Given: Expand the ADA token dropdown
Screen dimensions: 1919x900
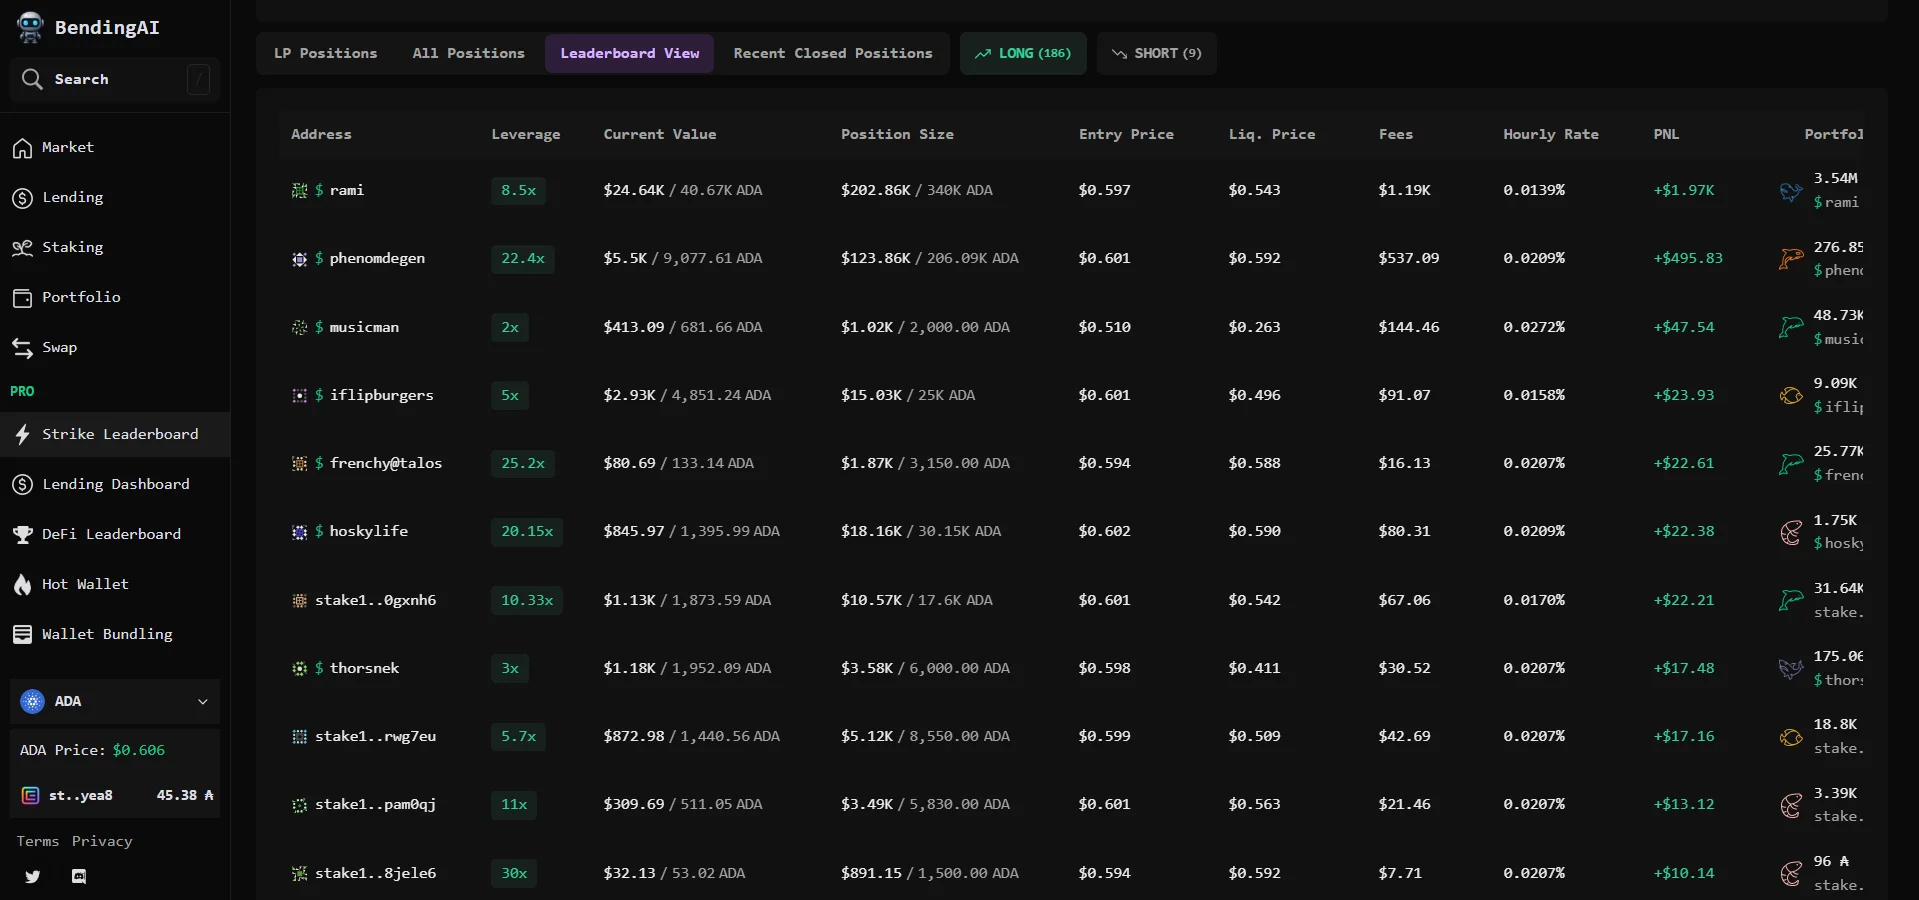Looking at the screenshot, I should pos(115,702).
